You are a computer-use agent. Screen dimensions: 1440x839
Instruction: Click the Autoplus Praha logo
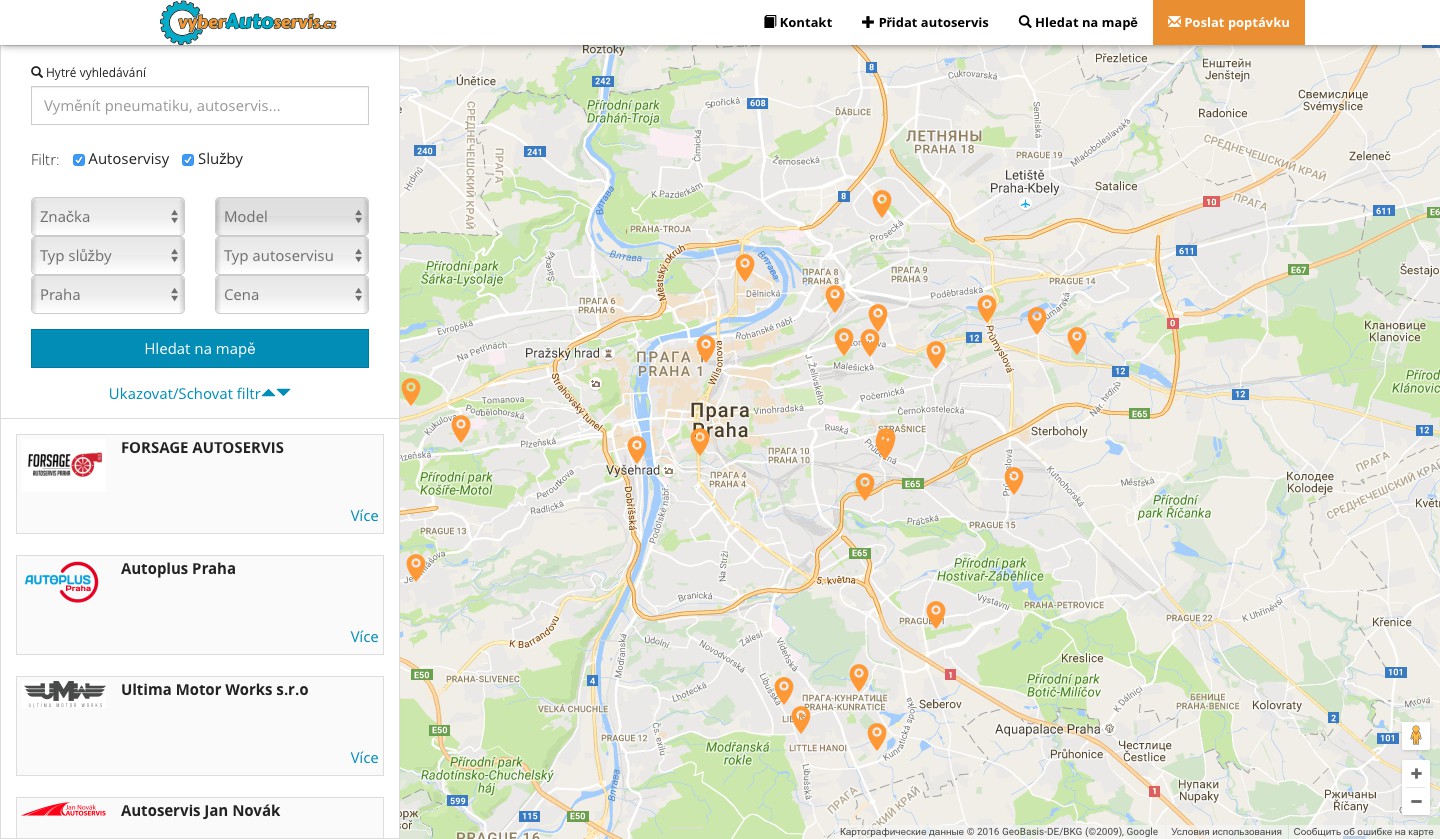click(61, 582)
